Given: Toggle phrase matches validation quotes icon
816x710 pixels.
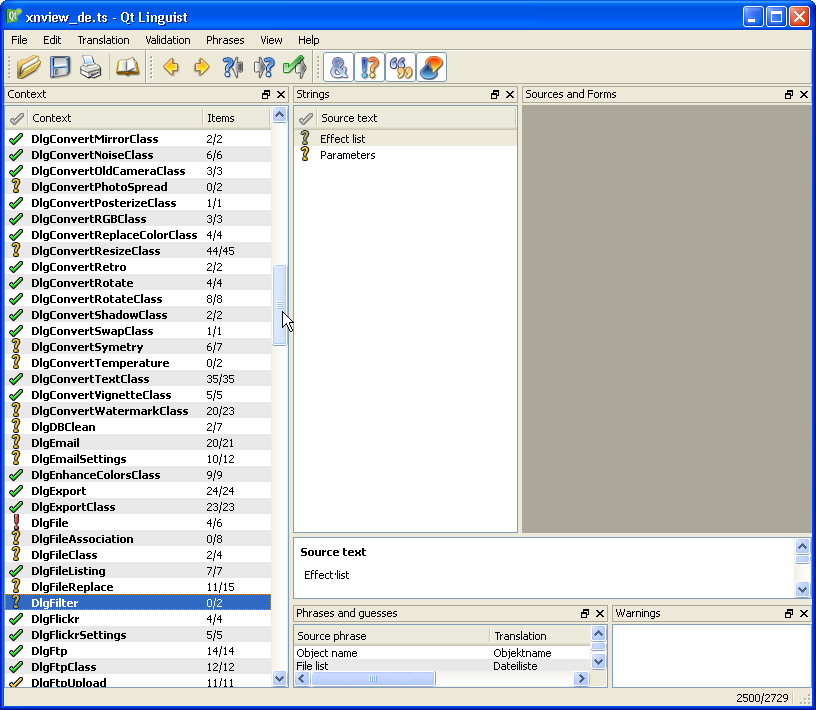Looking at the screenshot, I should (401, 67).
